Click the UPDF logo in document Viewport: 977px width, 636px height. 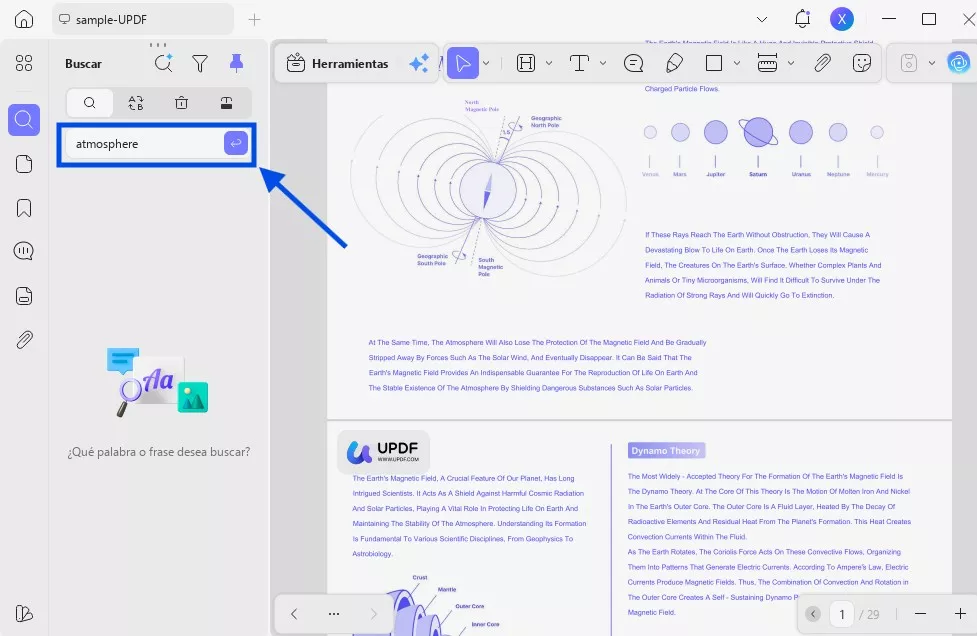click(x=383, y=452)
